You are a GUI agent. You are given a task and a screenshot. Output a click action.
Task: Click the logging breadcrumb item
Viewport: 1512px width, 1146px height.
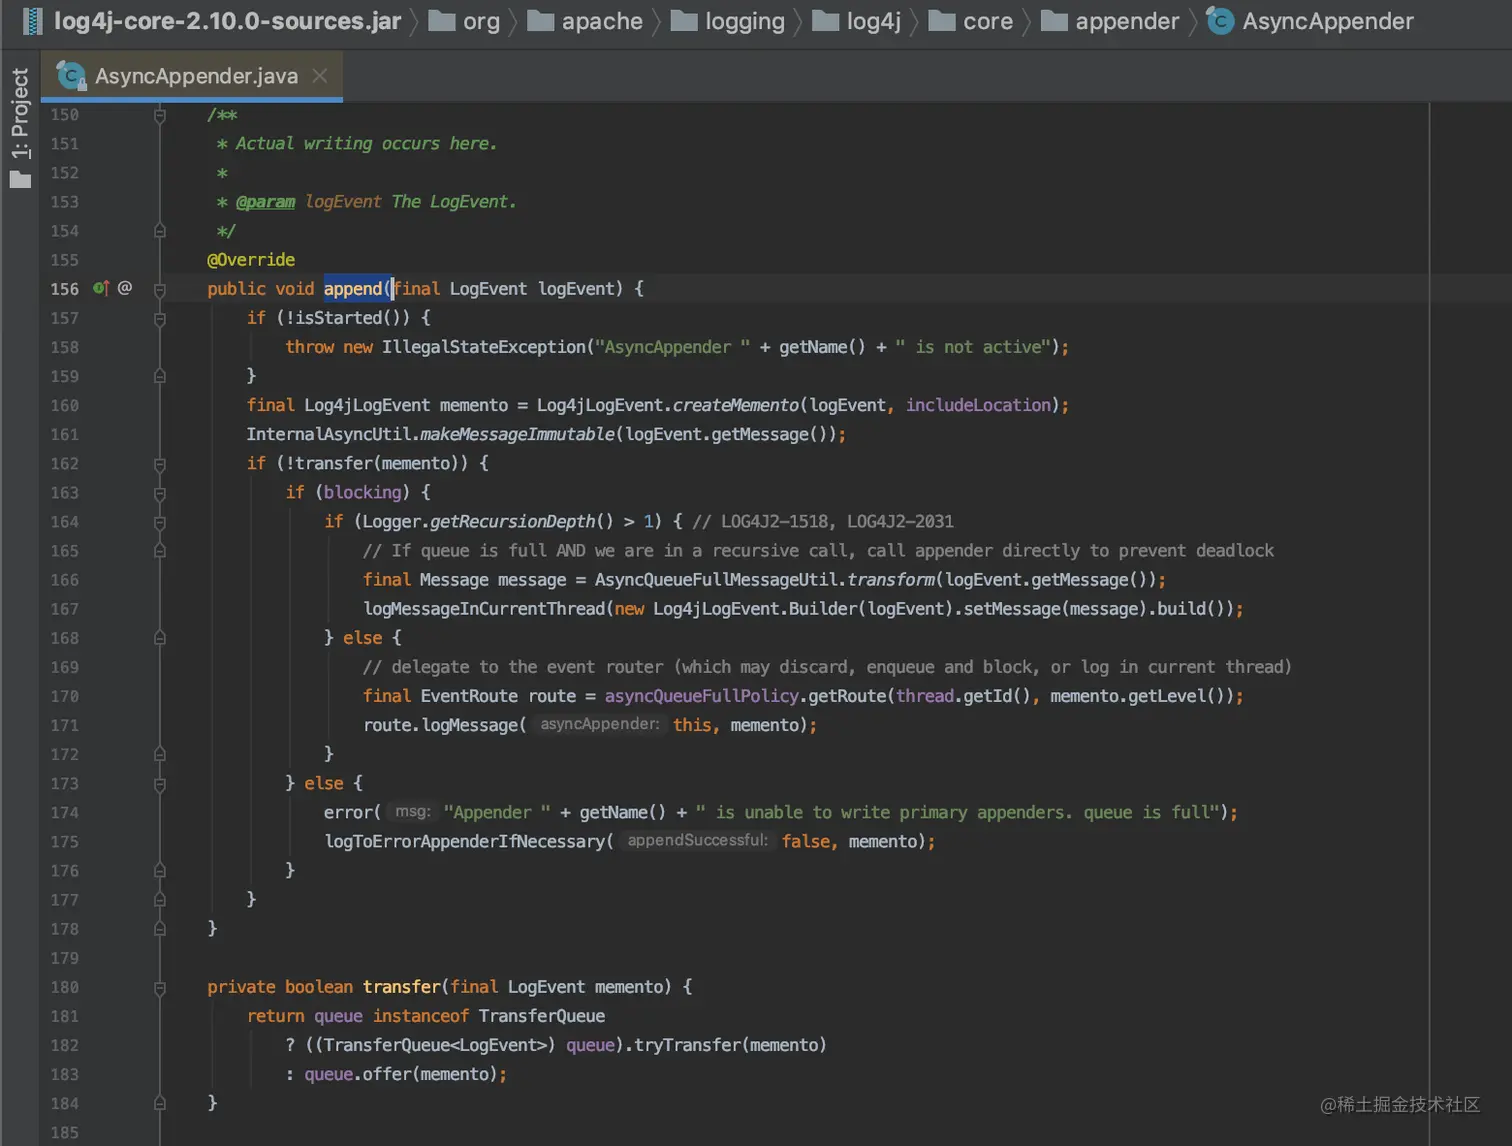click(x=744, y=21)
